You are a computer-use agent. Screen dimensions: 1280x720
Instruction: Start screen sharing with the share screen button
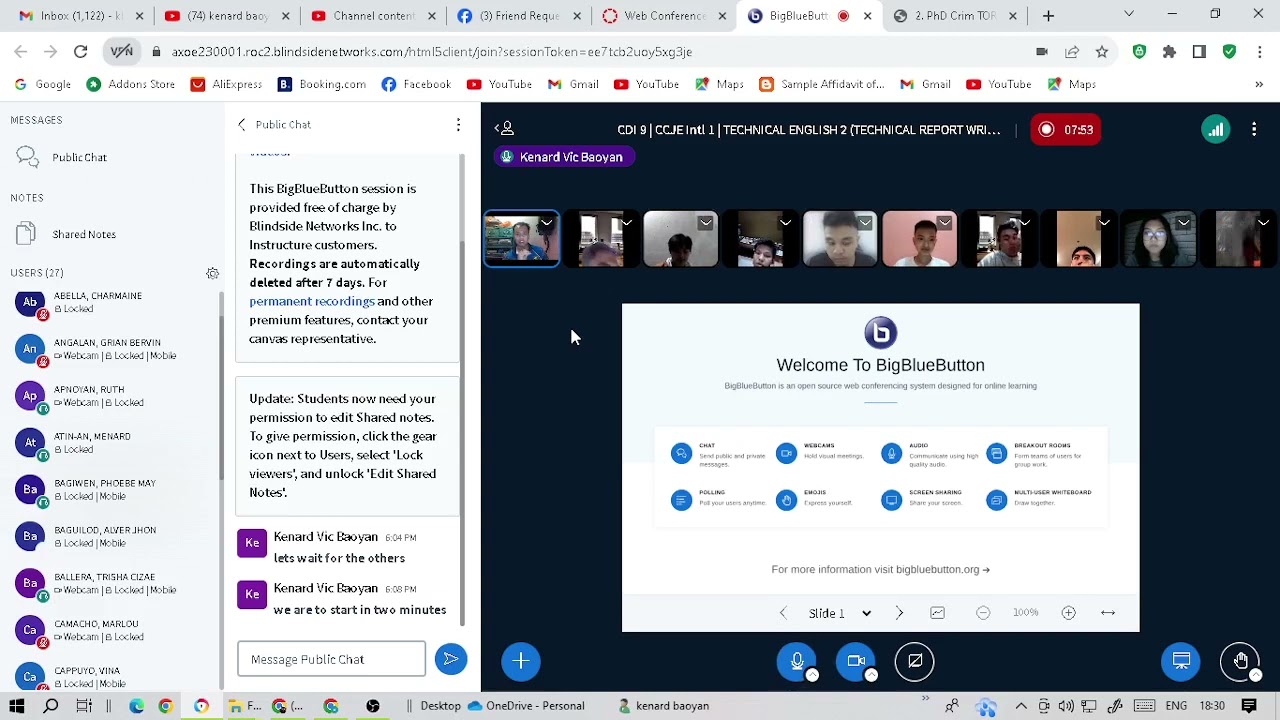915,661
